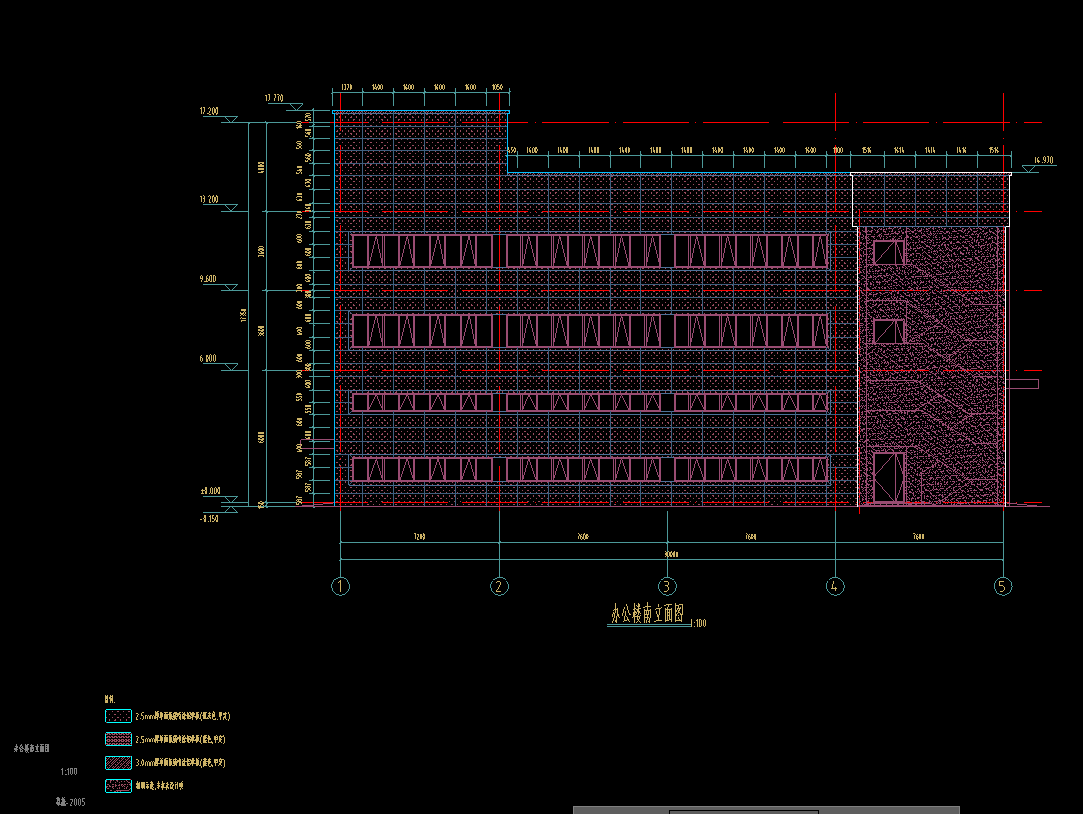
Task: Select the ground floor door in stair tower
Action: click(888, 477)
